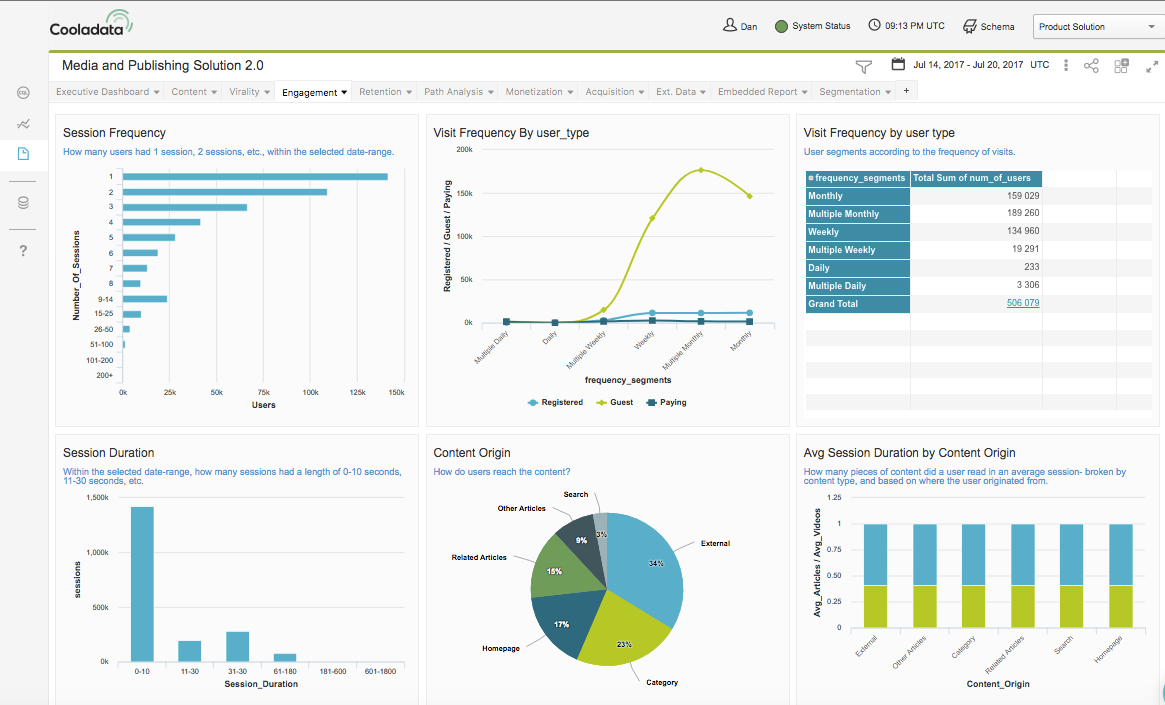Expand the Virality tab dropdown arrow
The height and width of the screenshot is (705, 1165).
click(x=267, y=92)
